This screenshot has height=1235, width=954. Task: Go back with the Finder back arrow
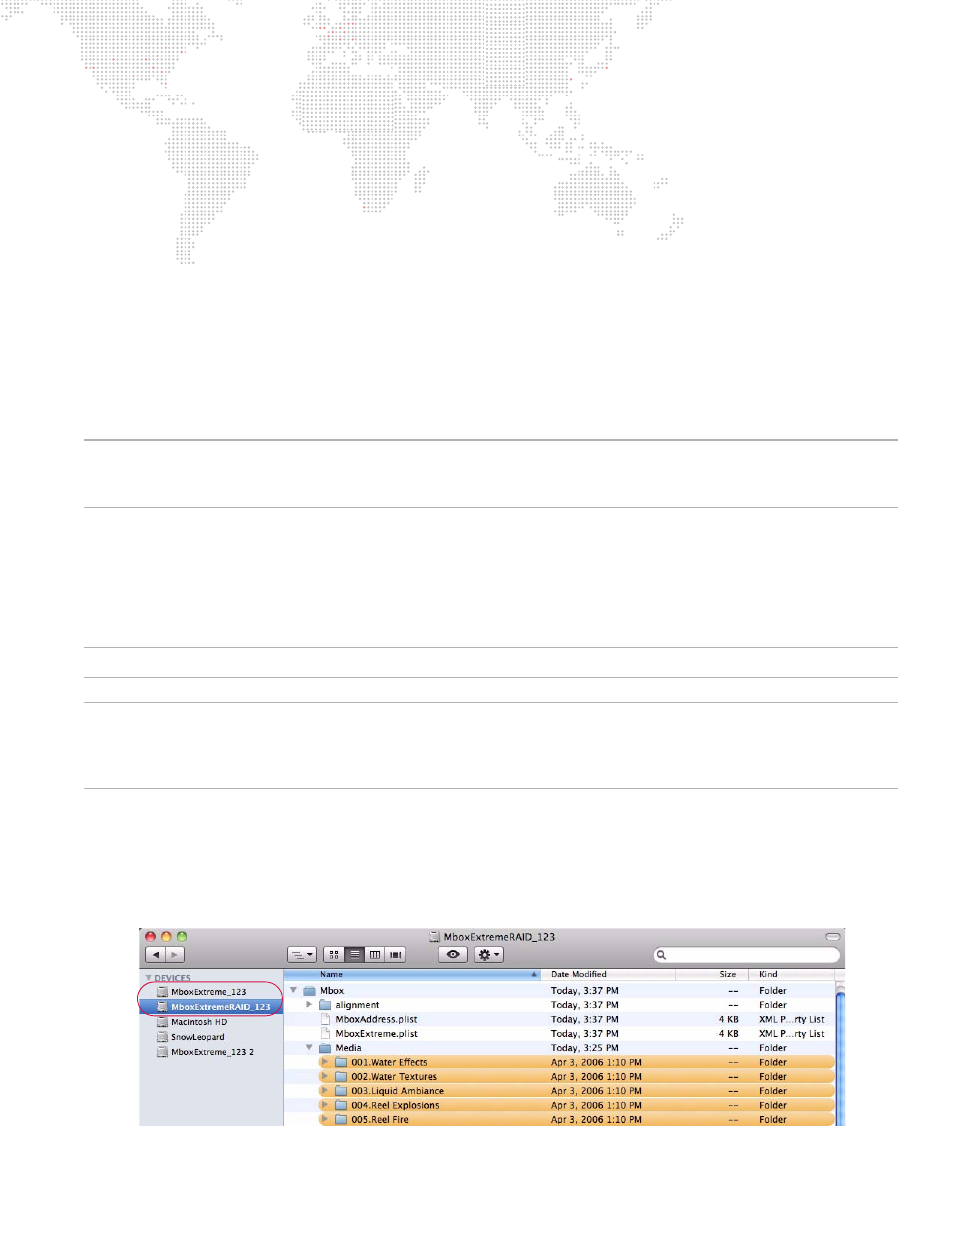point(155,955)
